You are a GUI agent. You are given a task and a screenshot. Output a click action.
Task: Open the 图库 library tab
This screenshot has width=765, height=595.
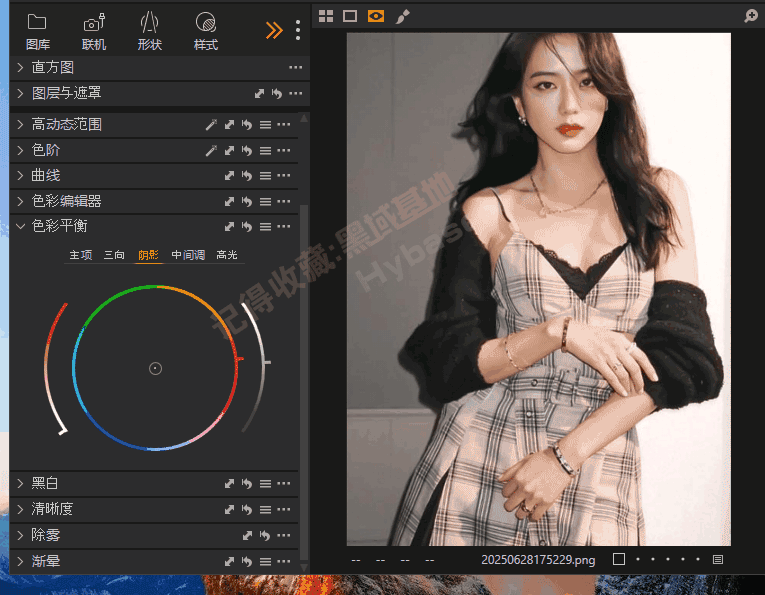[38, 32]
